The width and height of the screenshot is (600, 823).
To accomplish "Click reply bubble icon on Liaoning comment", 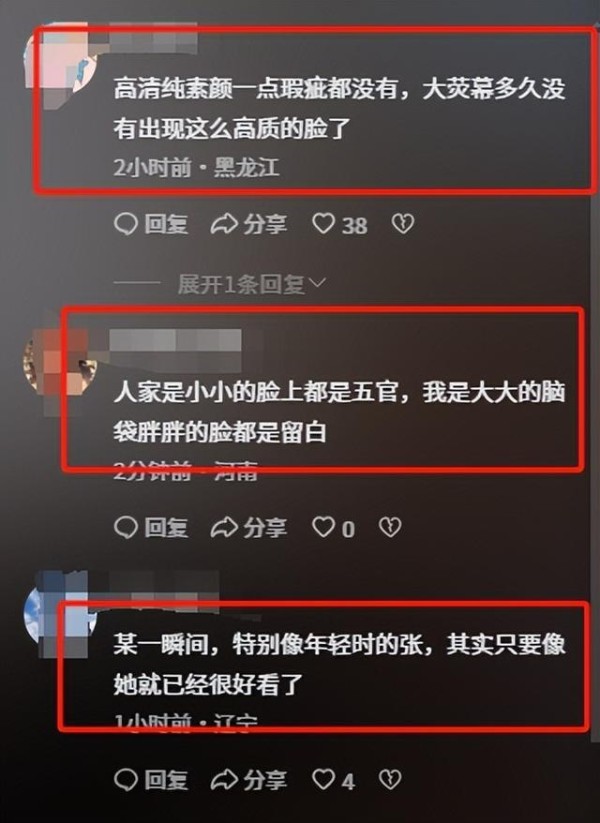I will pyautogui.click(x=125, y=780).
